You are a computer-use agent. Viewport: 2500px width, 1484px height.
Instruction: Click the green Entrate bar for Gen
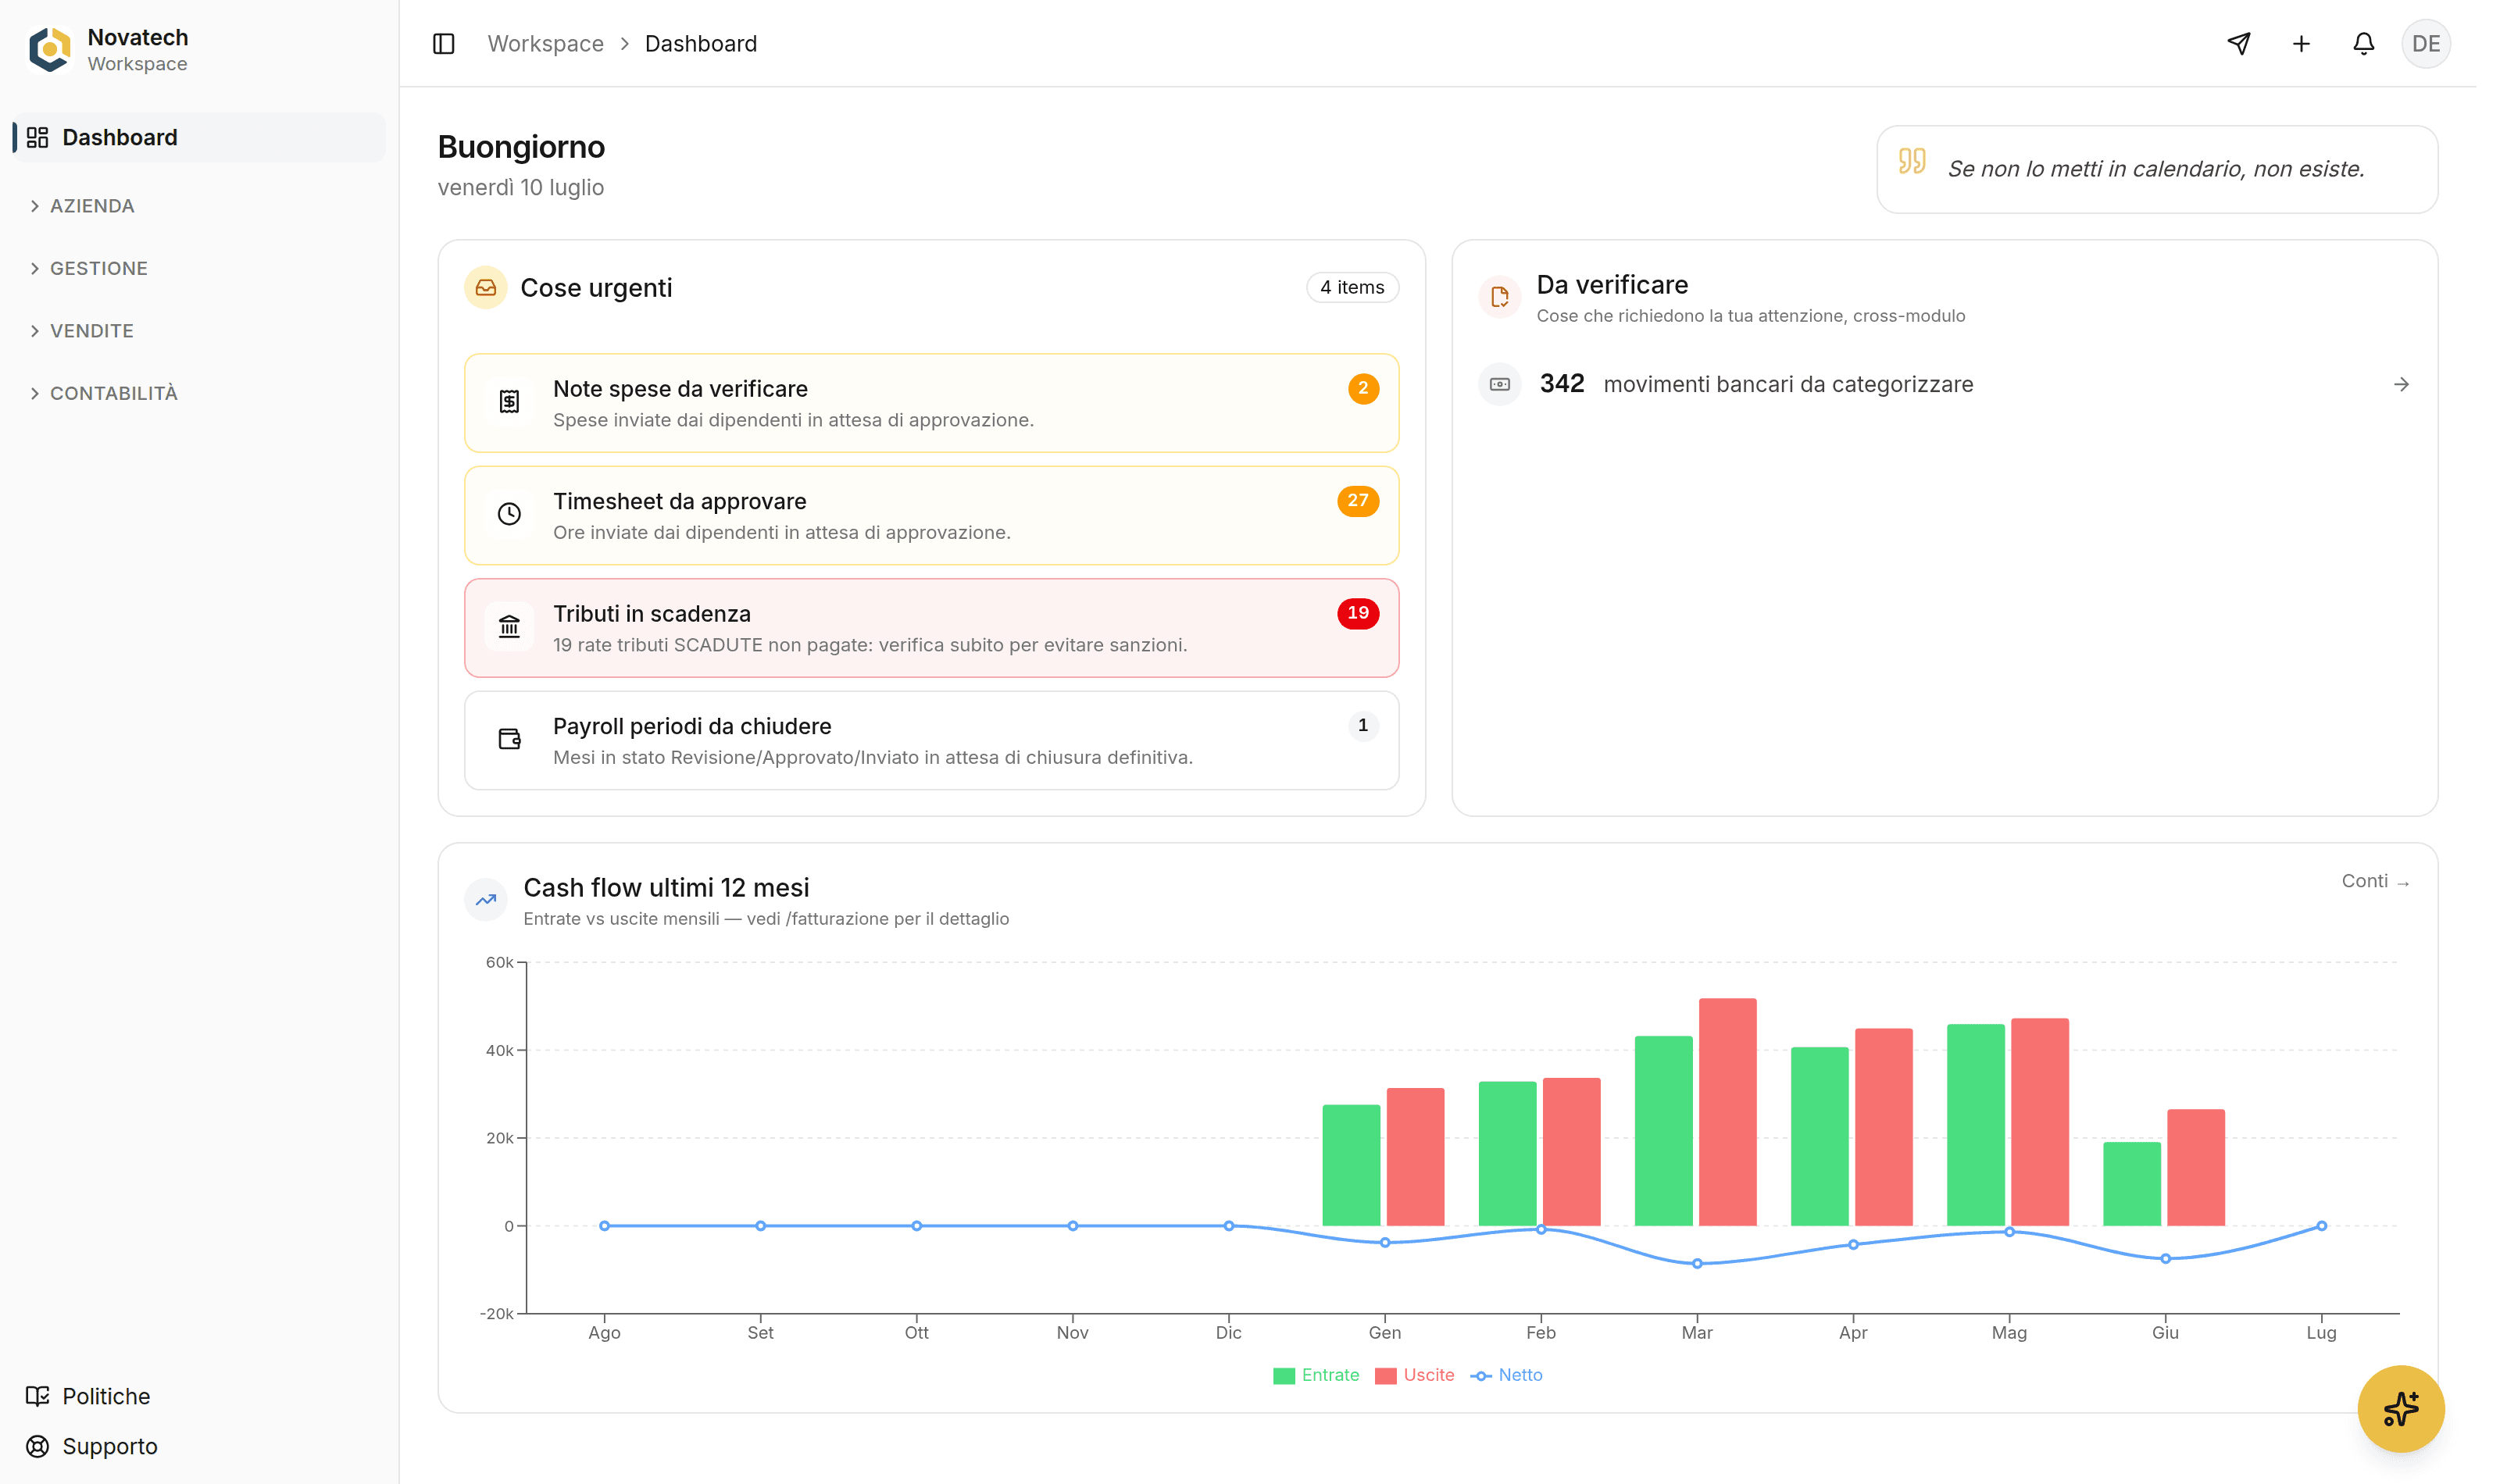[x=1352, y=1165]
